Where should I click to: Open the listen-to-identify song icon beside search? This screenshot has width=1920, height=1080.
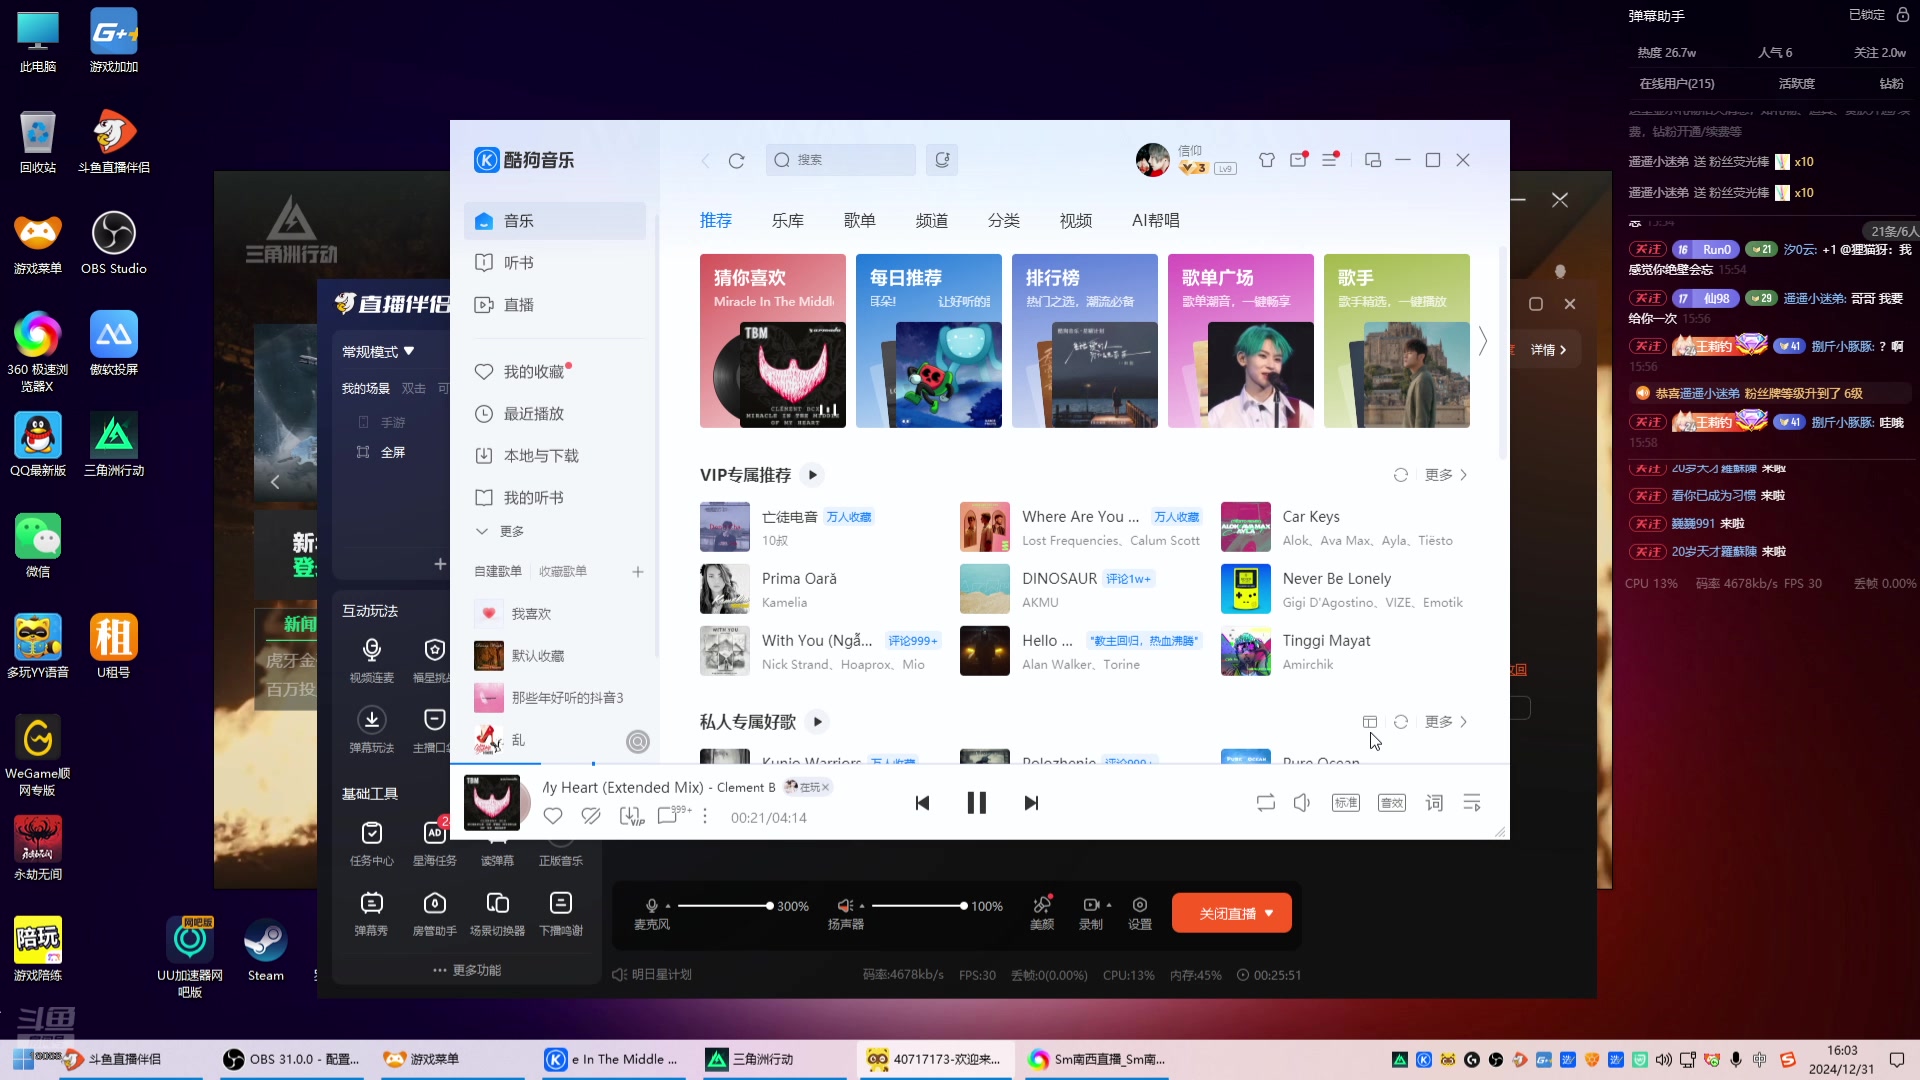[x=942, y=160]
